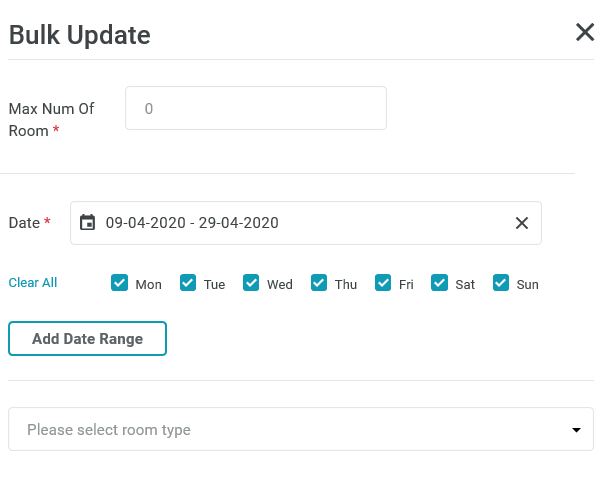Viewport: 602px width, 478px height.
Task: Click the Add Date Range button
Action: pos(87,339)
